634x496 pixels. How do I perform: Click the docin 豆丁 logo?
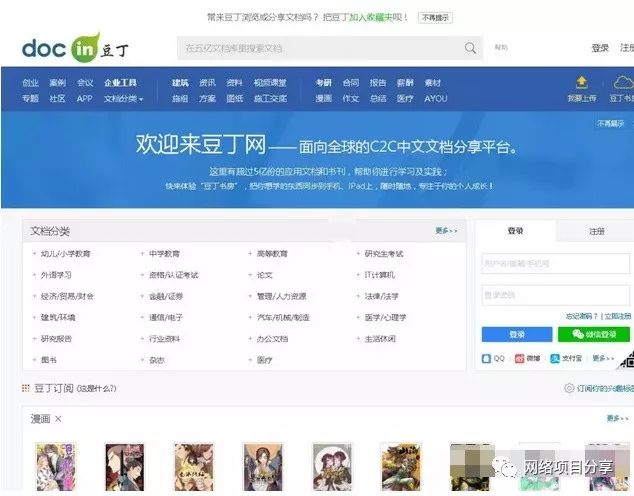75,48
